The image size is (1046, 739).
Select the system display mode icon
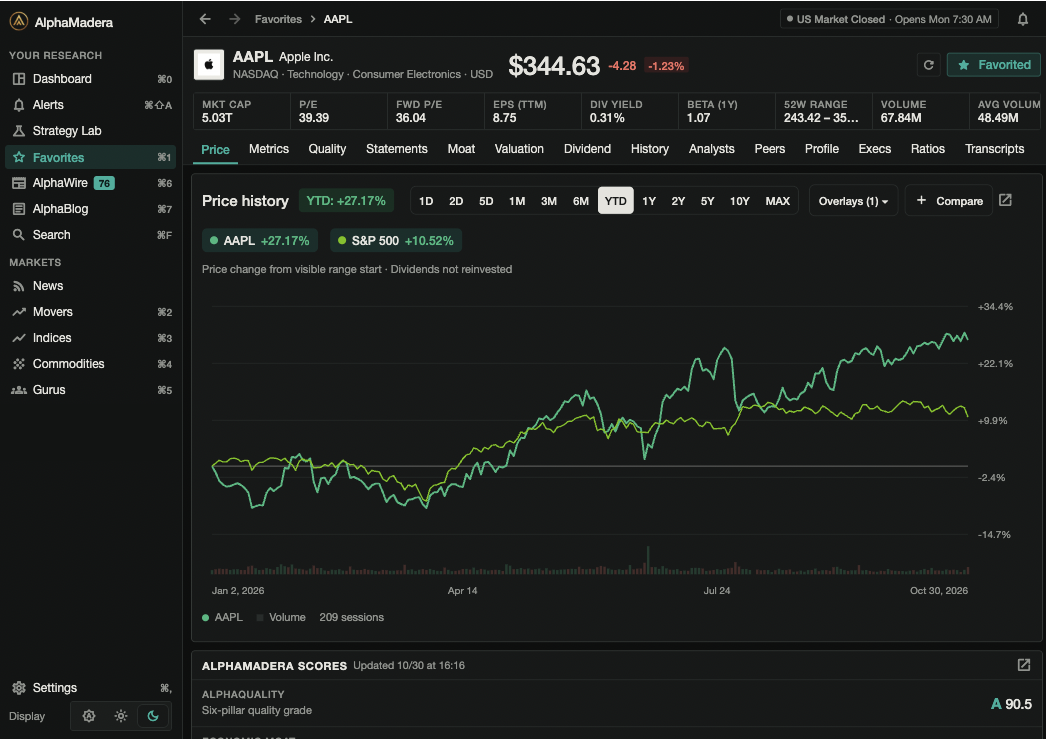coord(89,716)
